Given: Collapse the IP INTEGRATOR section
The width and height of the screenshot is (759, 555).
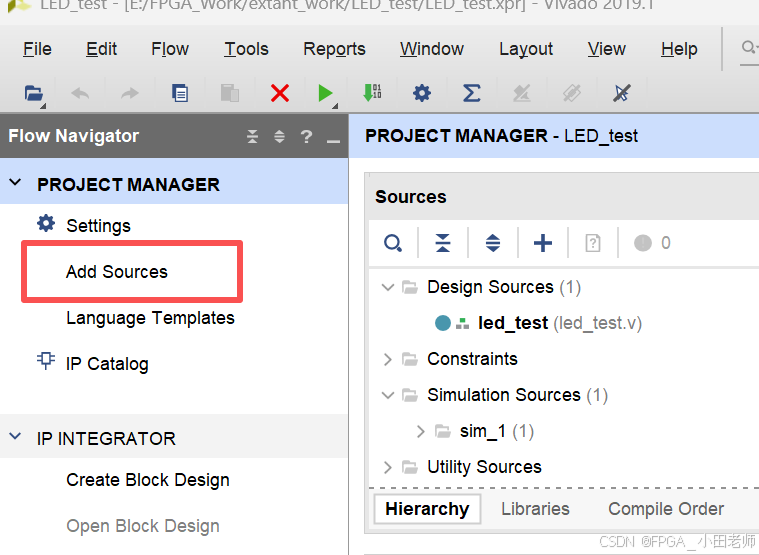Looking at the screenshot, I should pyautogui.click(x=15, y=438).
